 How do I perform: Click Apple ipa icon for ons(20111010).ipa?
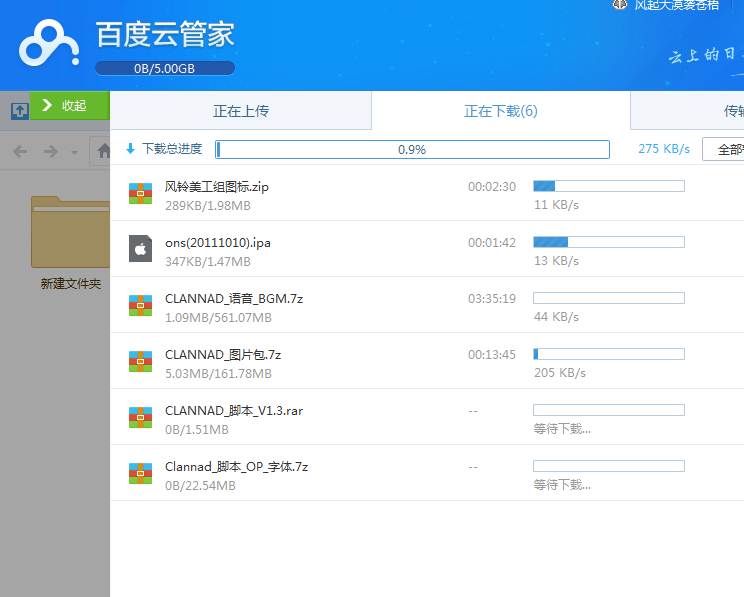[x=140, y=249]
